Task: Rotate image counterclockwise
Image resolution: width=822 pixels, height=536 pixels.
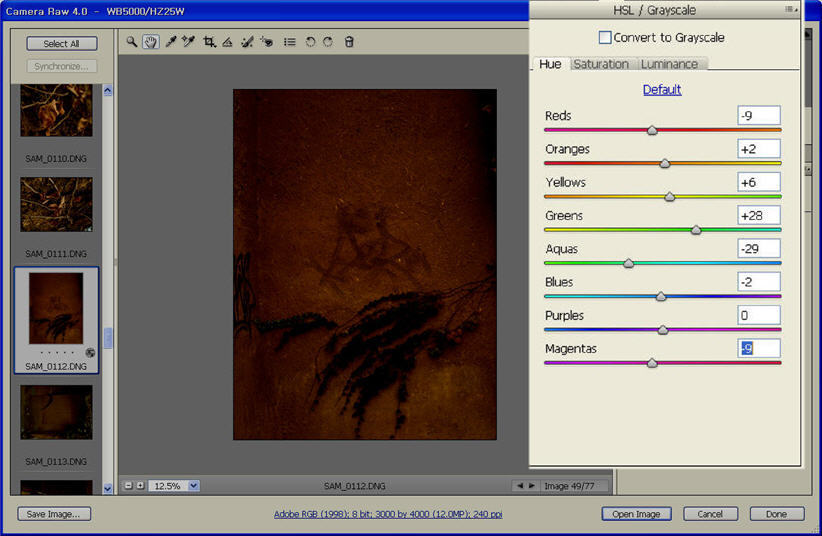Action: click(310, 42)
